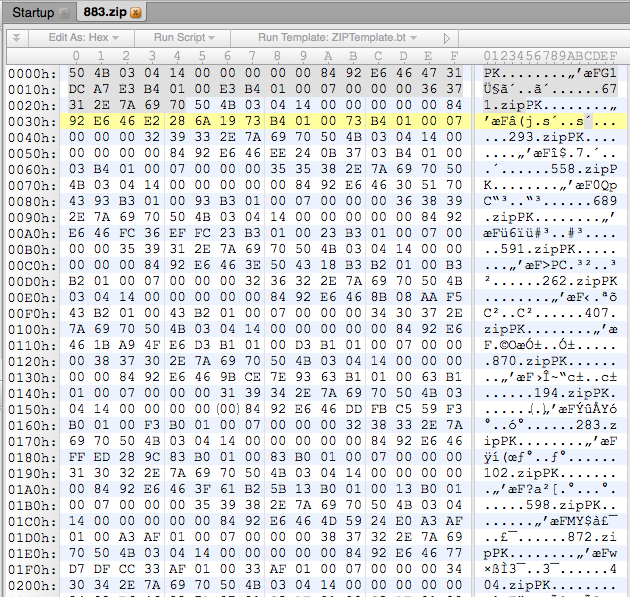630x597 pixels.
Task: Switch to the Startup tab
Action: tap(33, 12)
